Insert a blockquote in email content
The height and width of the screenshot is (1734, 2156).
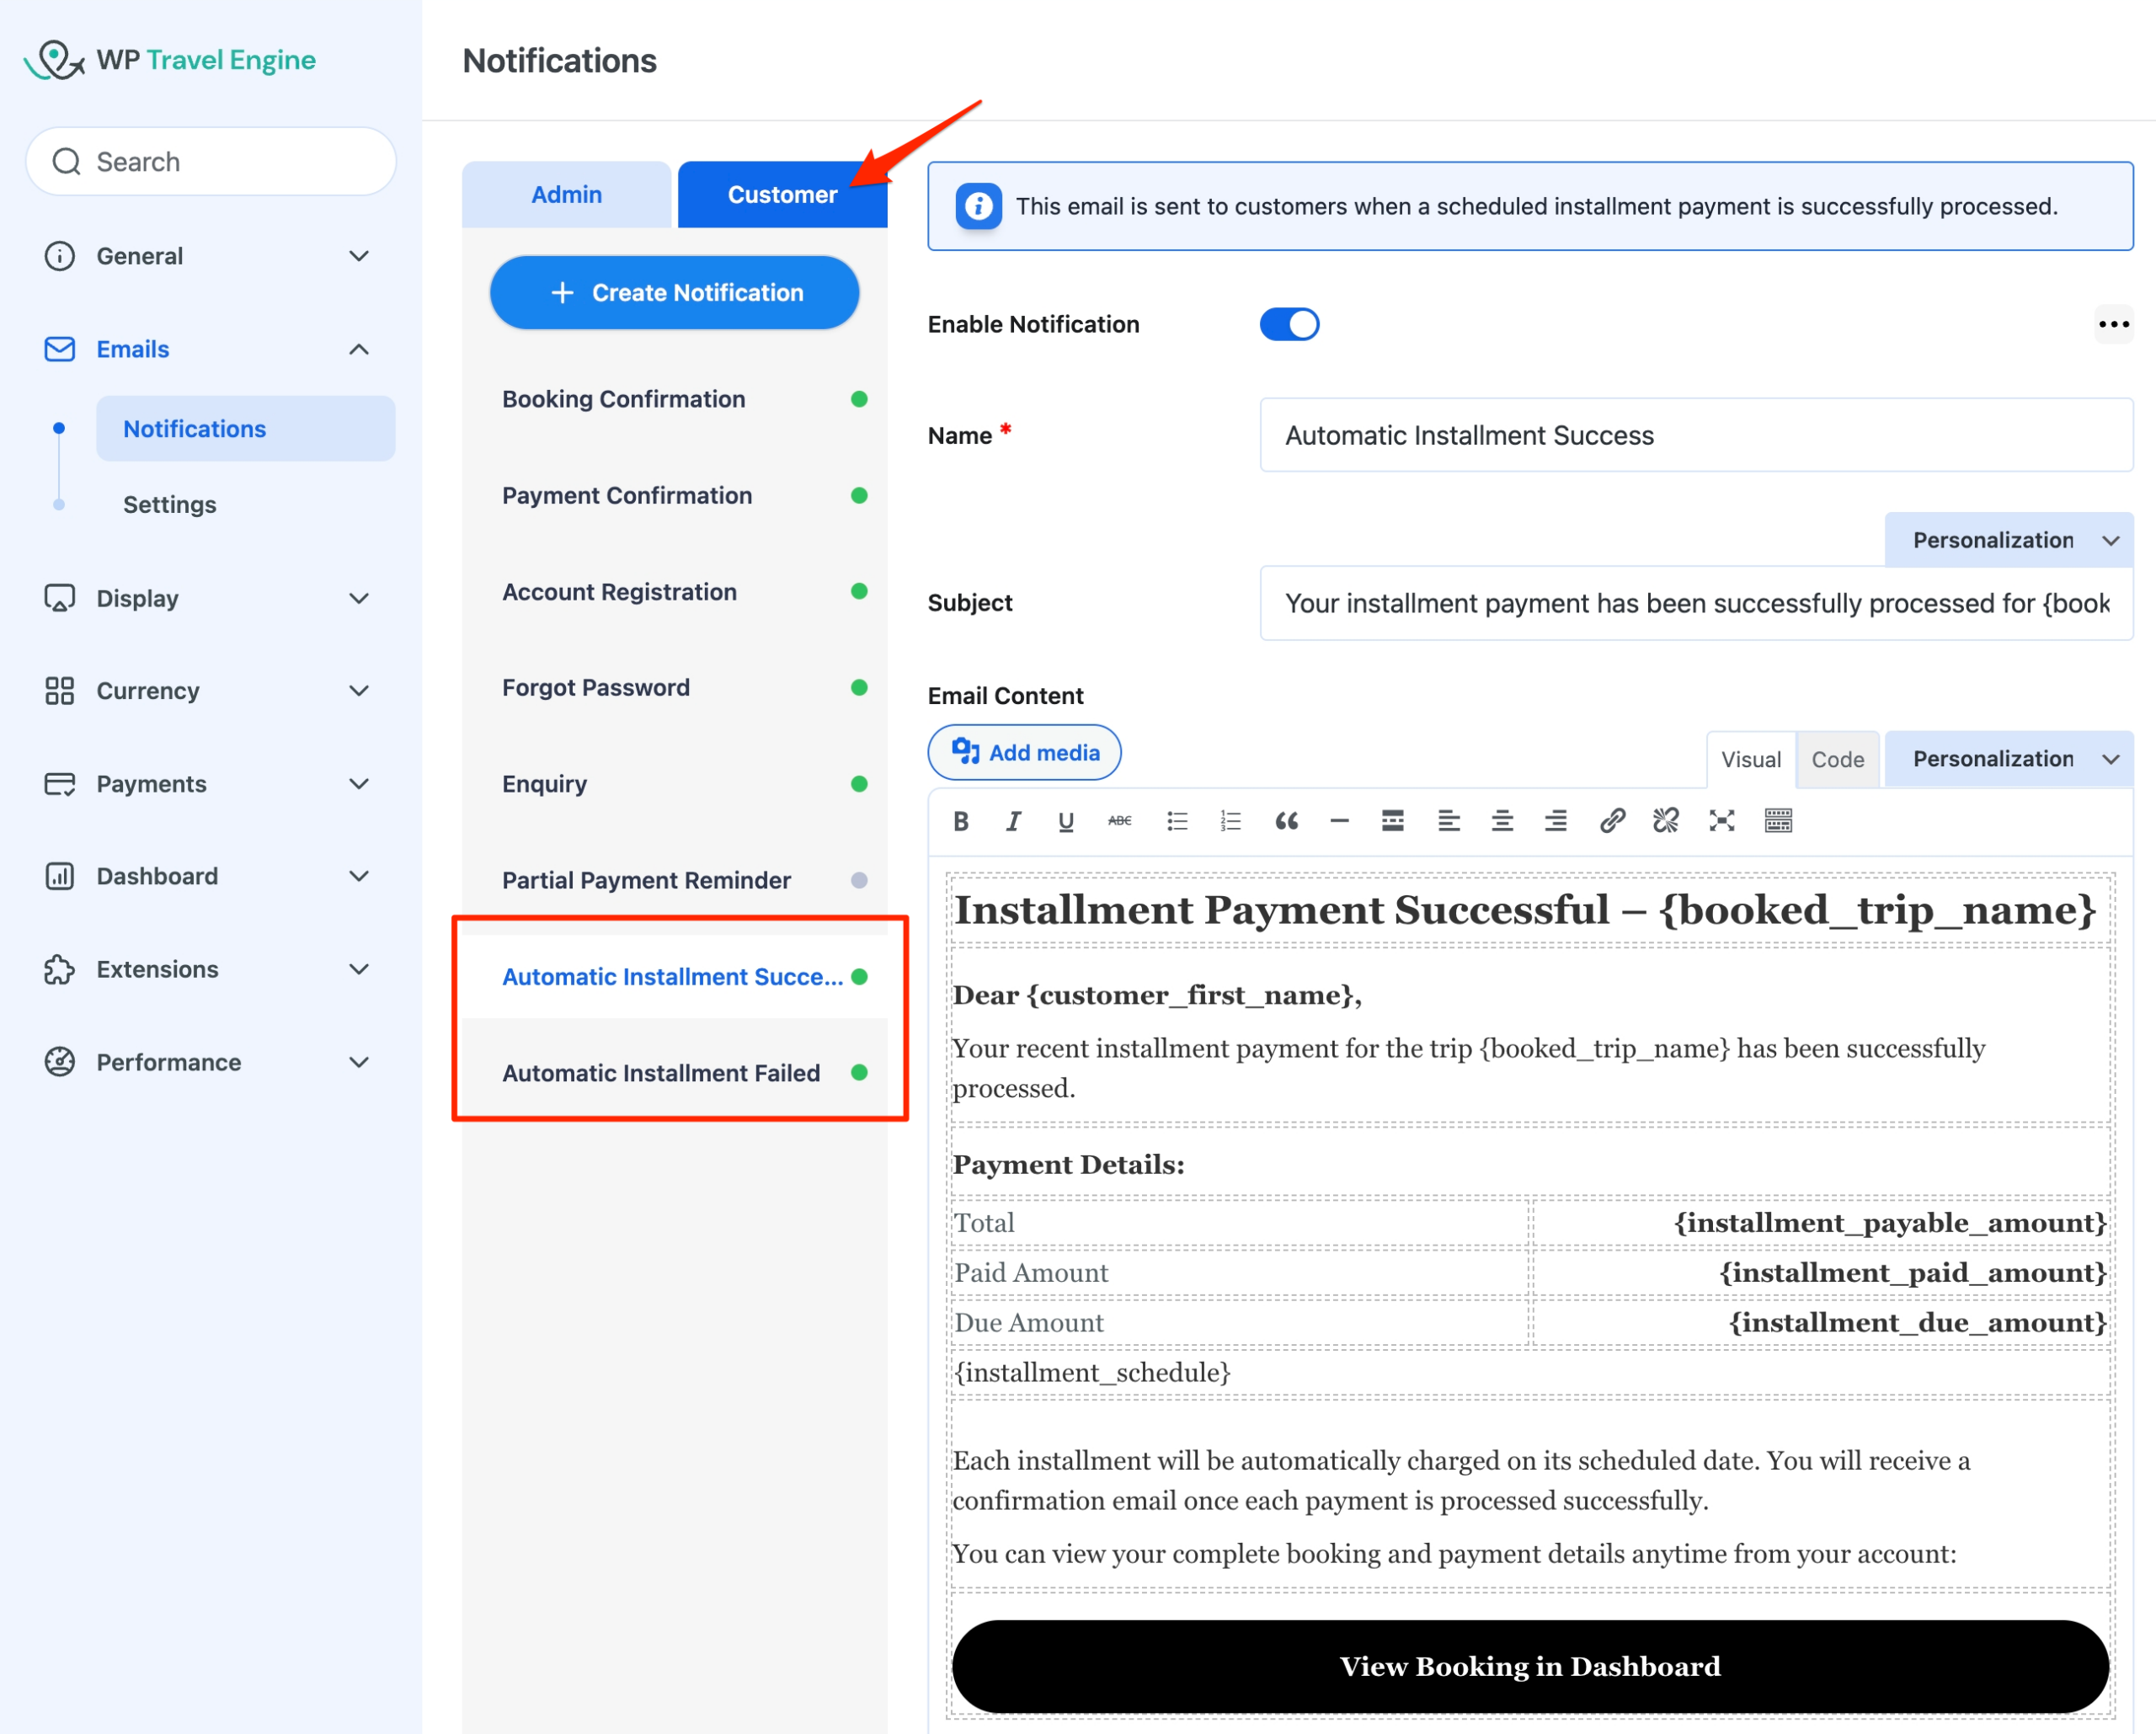pyautogui.click(x=1286, y=821)
